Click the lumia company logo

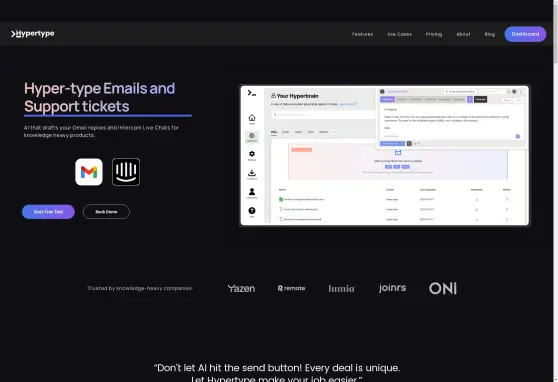(x=341, y=288)
